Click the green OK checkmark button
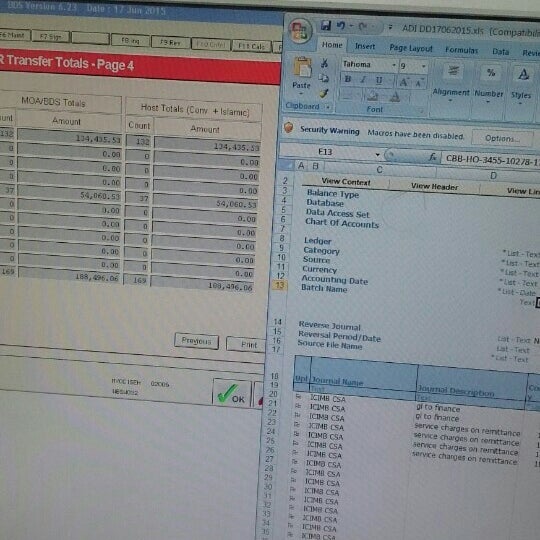 click(232, 394)
